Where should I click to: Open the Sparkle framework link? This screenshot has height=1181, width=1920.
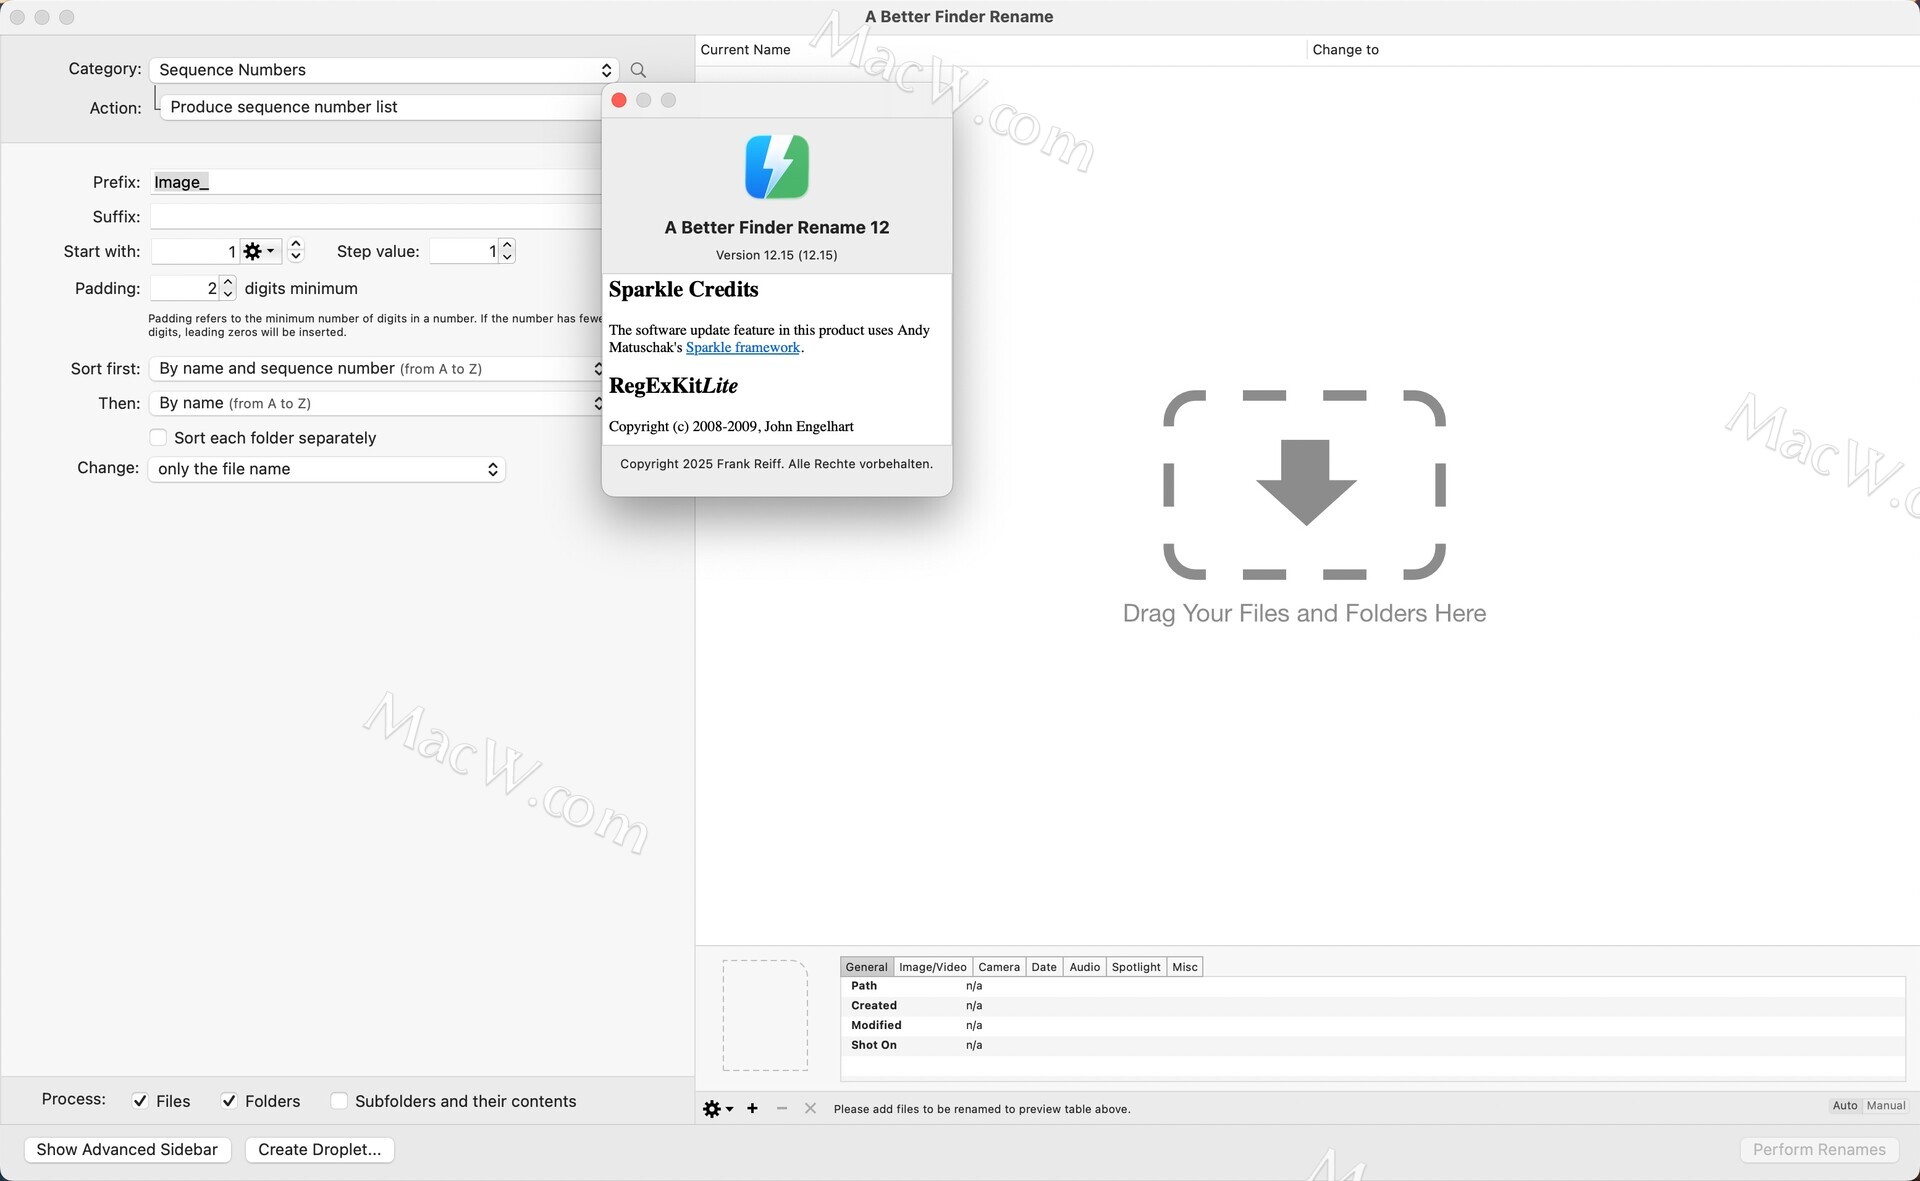pyautogui.click(x=743, y=348)
